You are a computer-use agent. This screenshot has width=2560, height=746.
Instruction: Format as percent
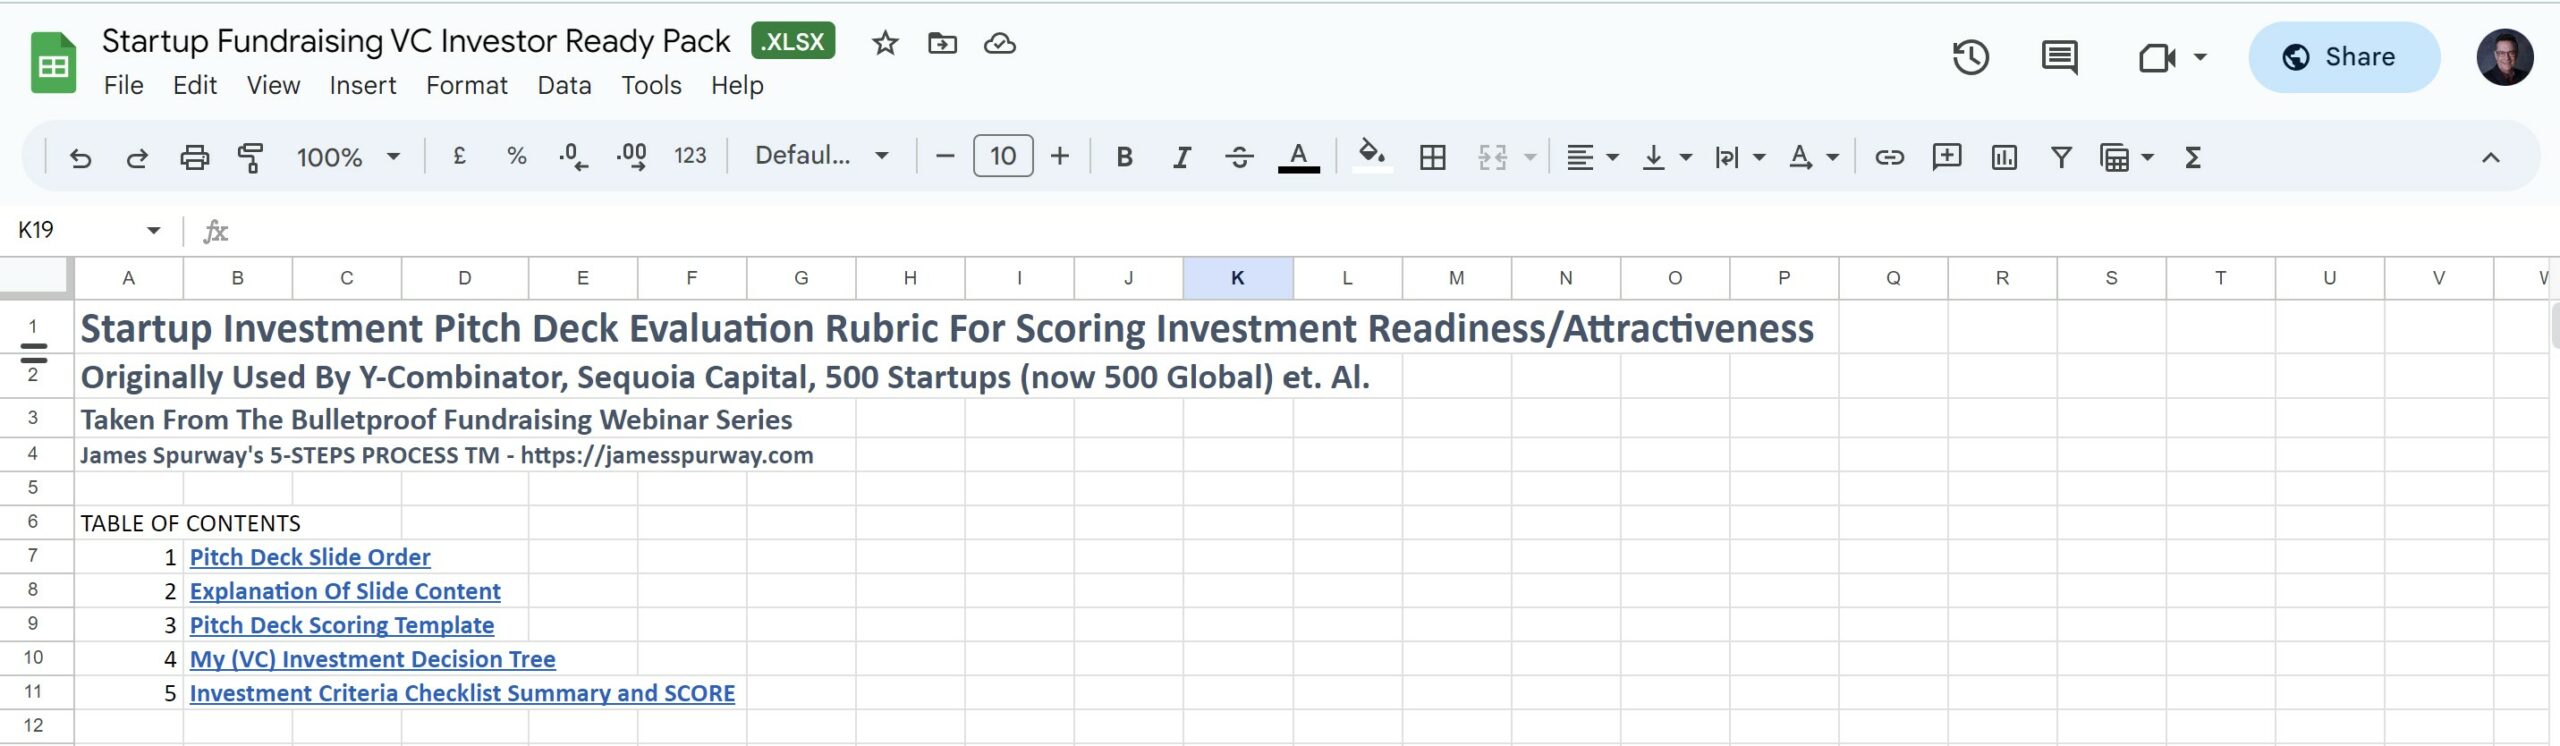516,156
